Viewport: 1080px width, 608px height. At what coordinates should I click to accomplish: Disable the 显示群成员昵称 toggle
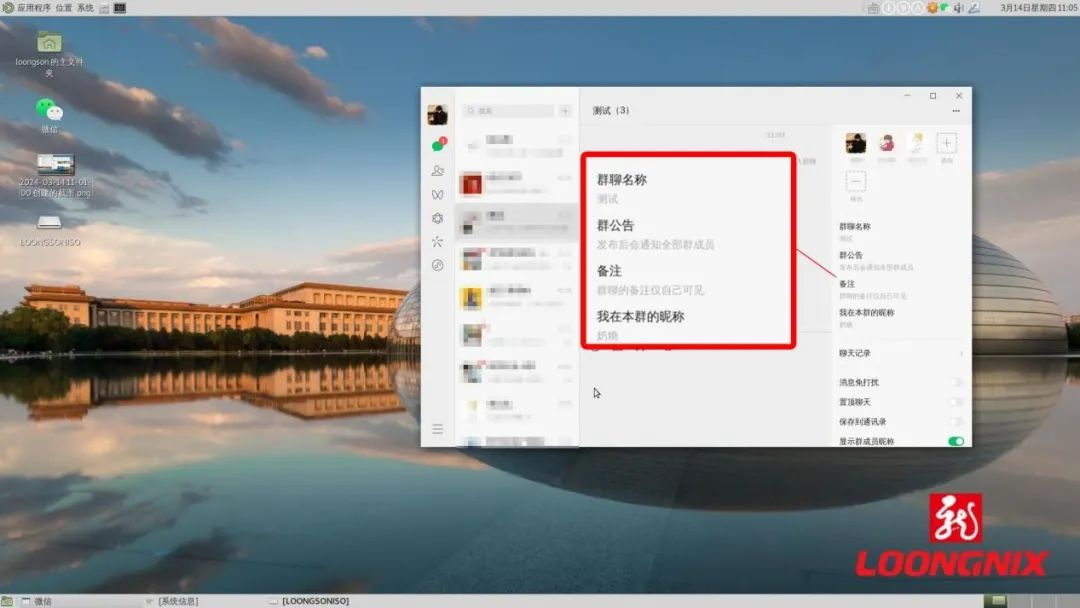point(957,441)
